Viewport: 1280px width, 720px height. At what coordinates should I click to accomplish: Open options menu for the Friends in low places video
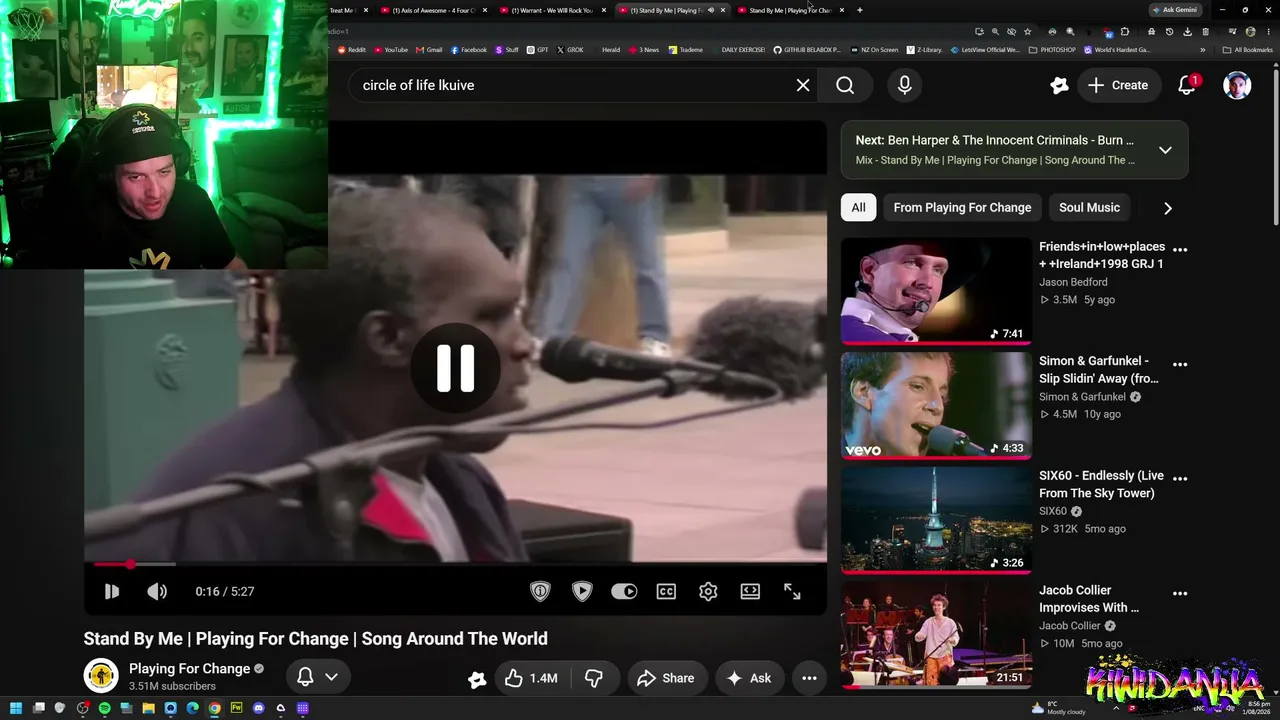1180,249
